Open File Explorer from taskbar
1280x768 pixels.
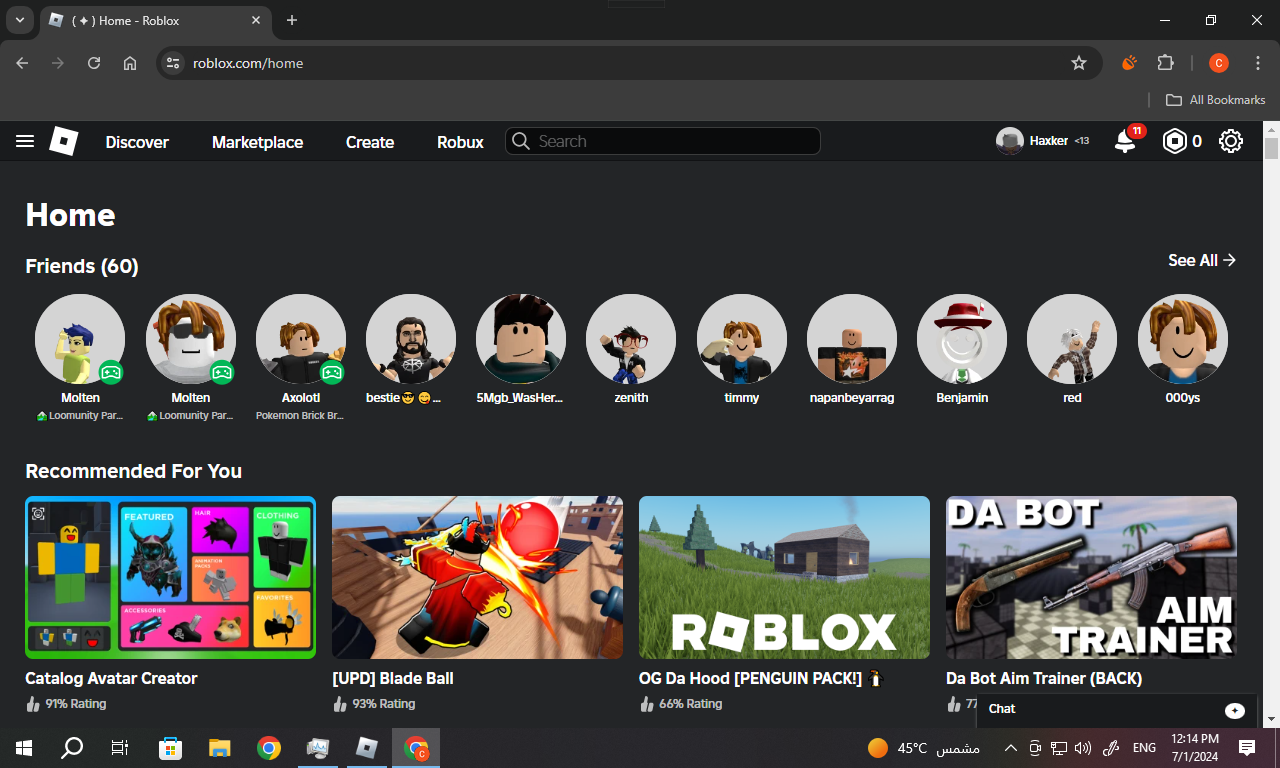tap(220, 747)
